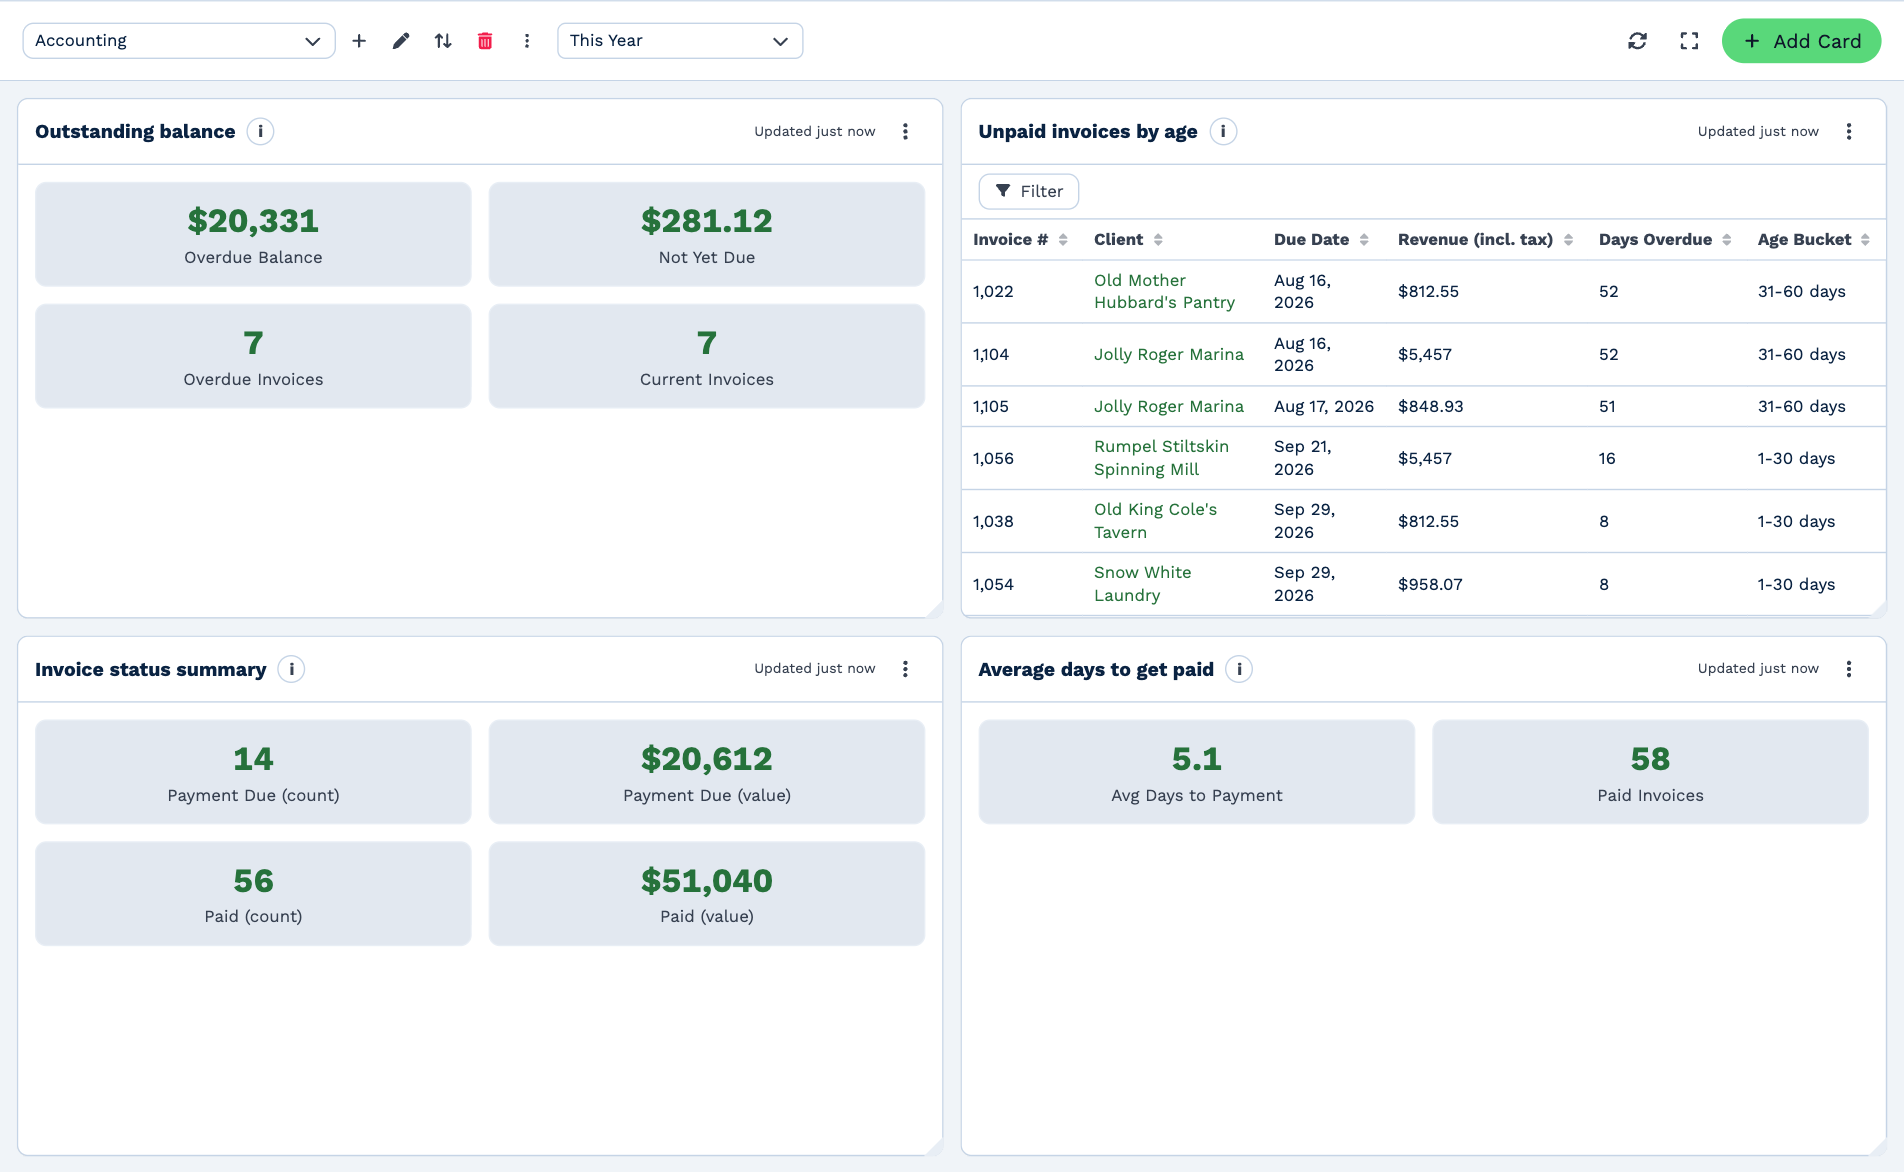
Task: Click the plus icon to add a dashboard
Action: [x=359, y=41]
